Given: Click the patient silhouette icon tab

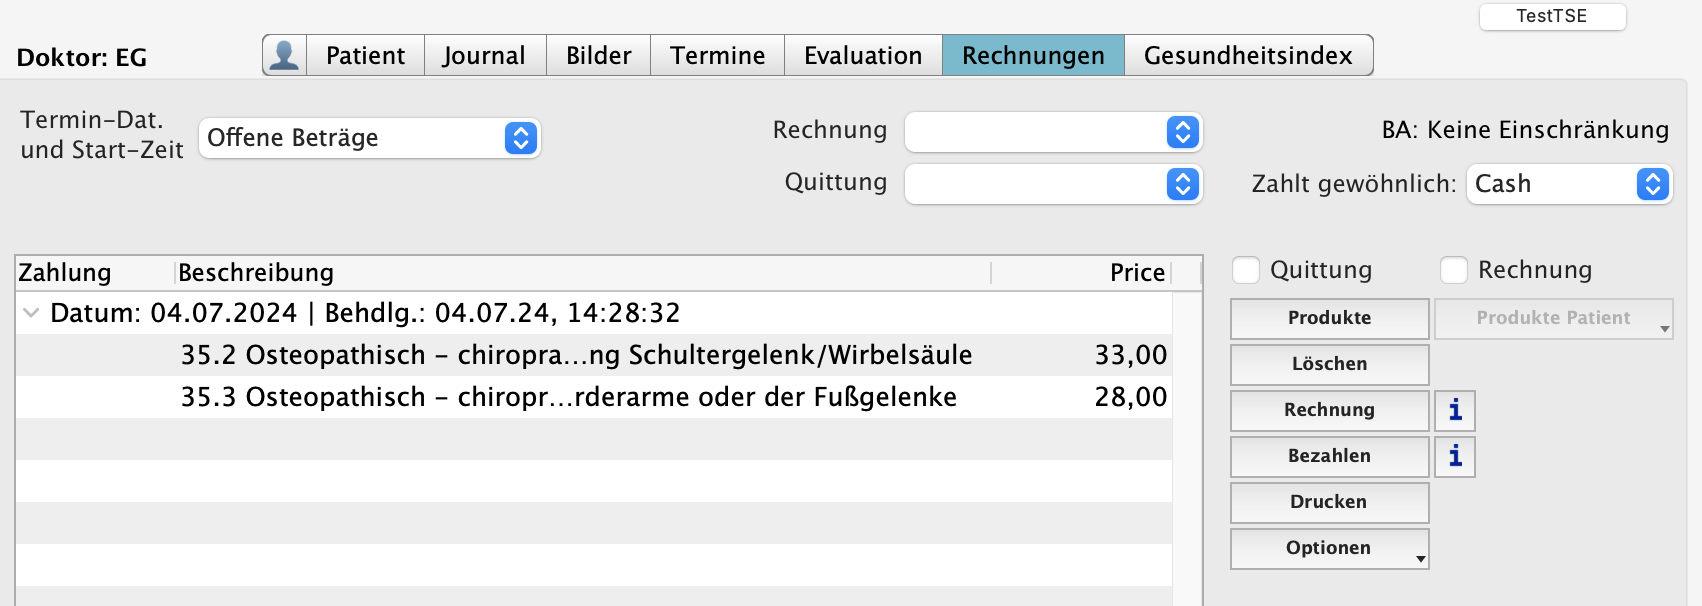Looking at the screenshot, I should pos(285,55).
